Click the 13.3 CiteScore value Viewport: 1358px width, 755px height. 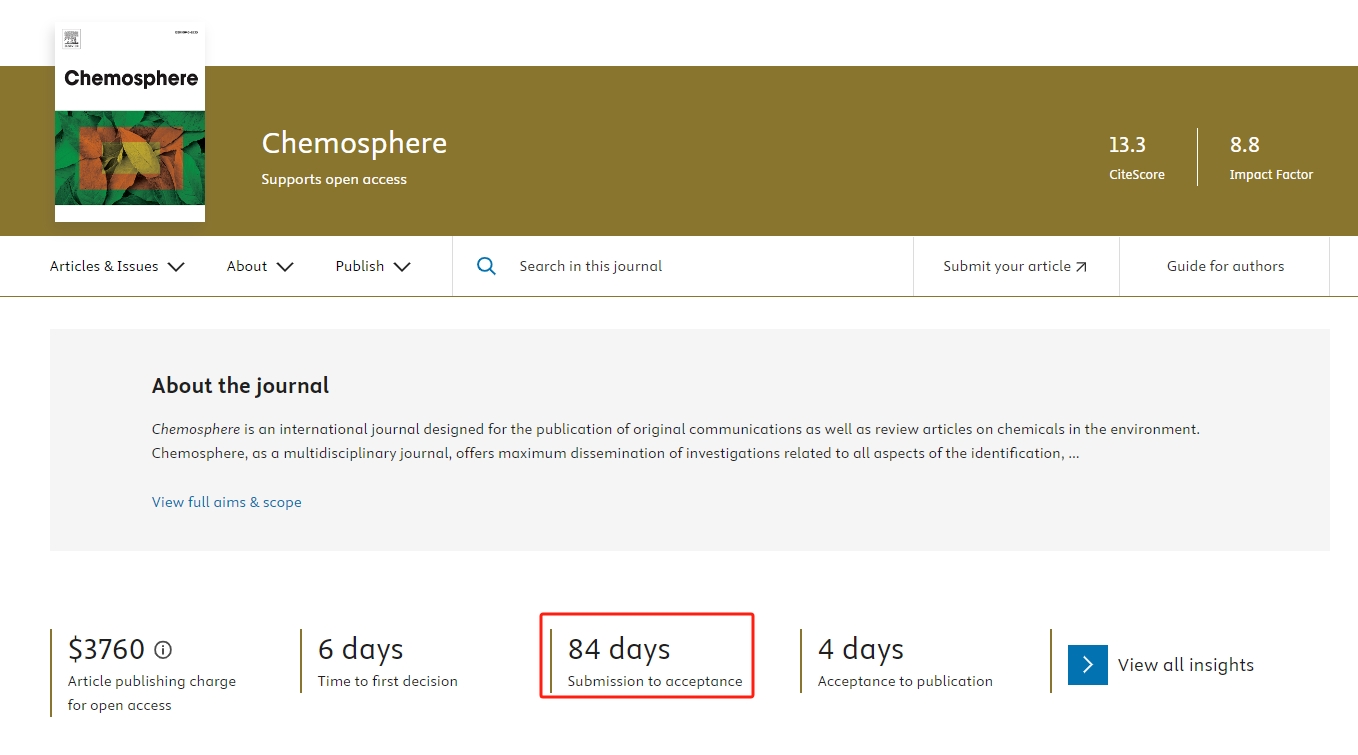coord(1127,145)
